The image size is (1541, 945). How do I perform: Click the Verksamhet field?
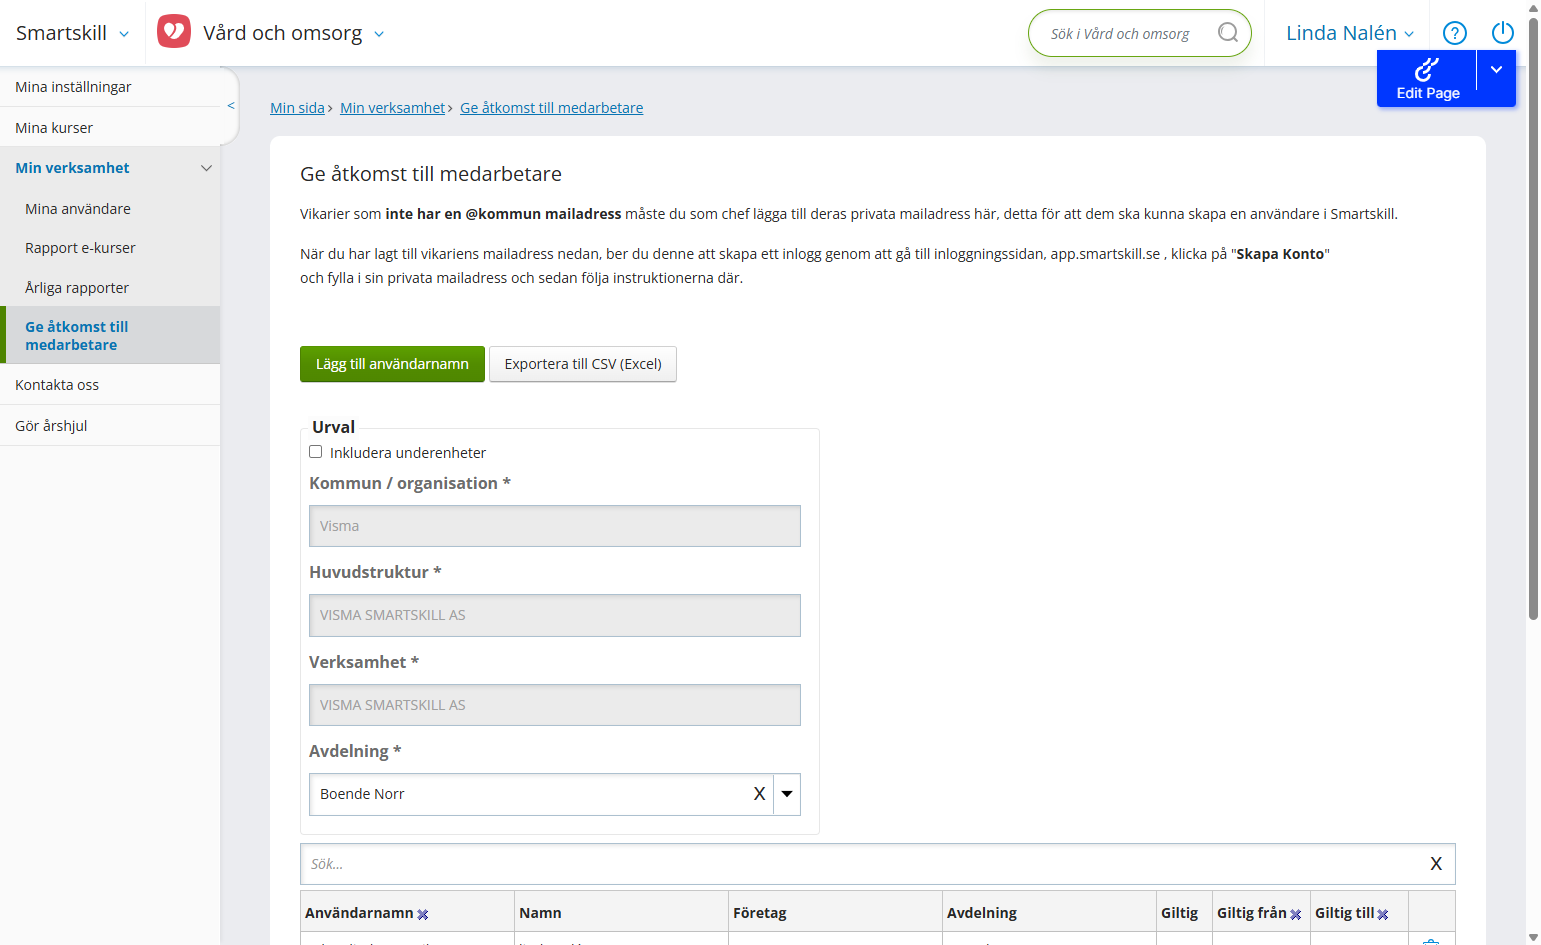click(555, 705)
